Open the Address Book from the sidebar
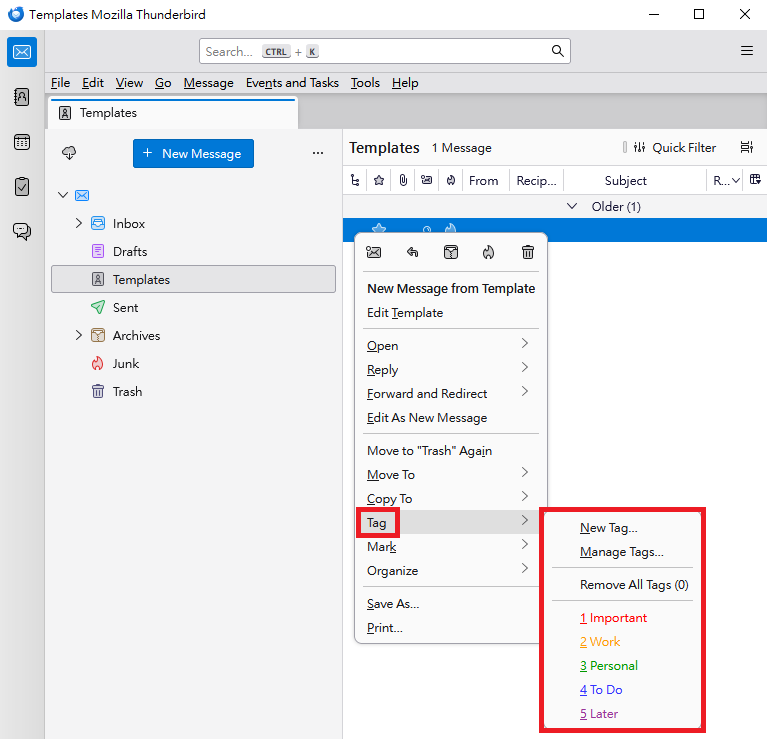This screenshot has height=739, width=767. [x=22, y=97]
